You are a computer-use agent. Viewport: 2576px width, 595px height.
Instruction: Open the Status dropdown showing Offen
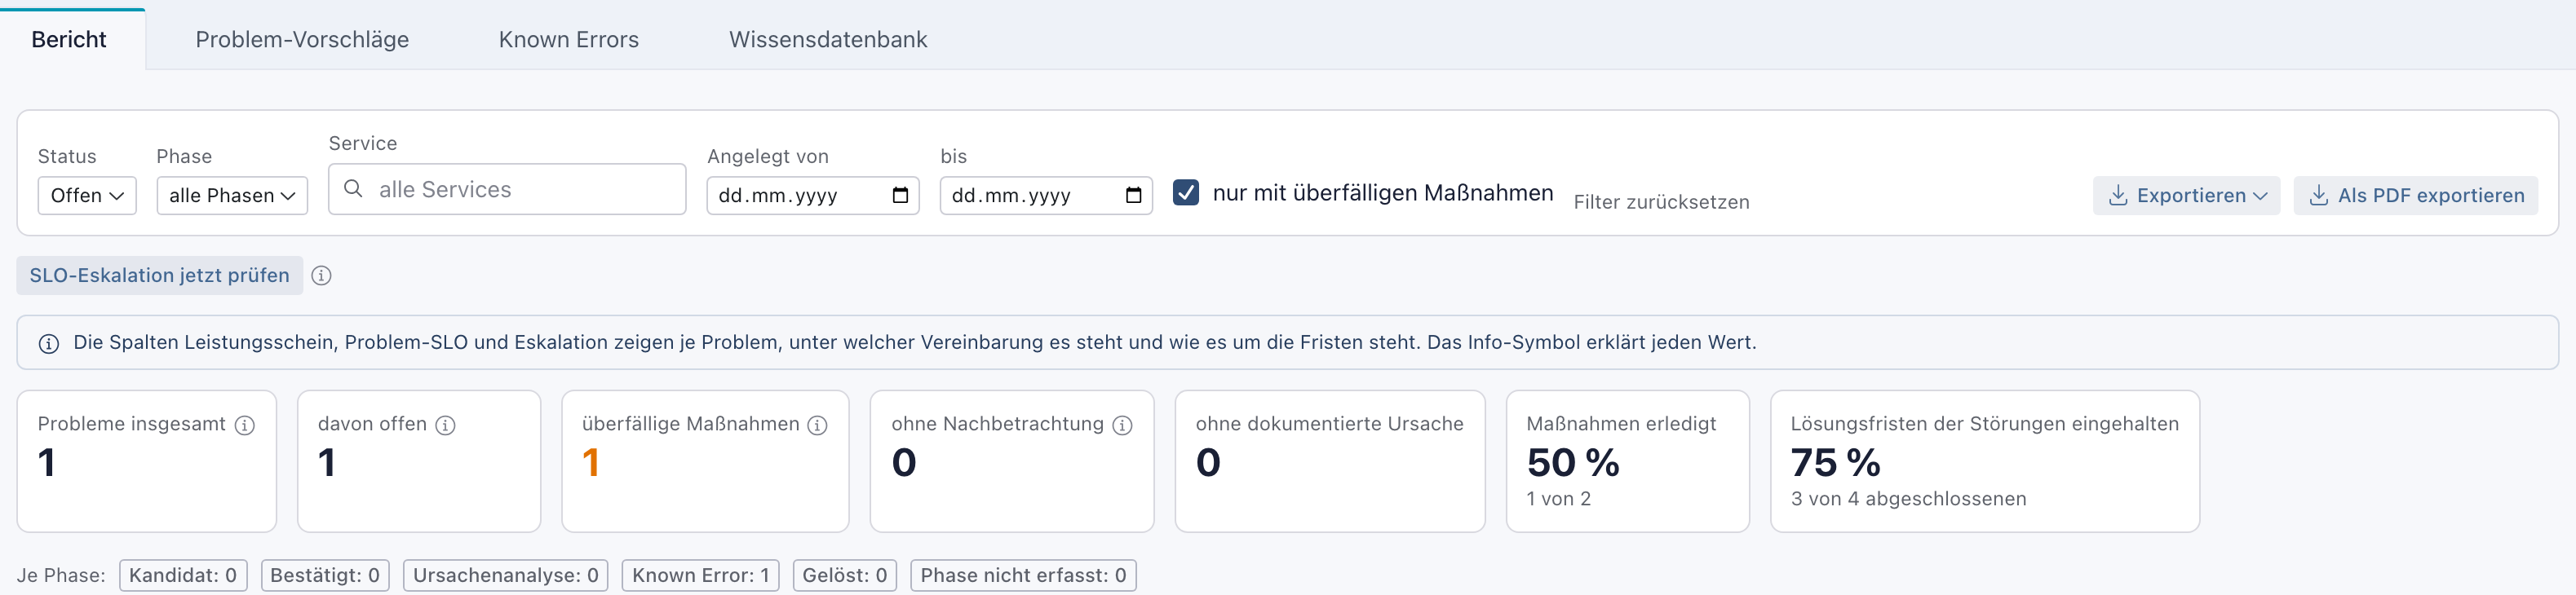[x=87, y=195]
